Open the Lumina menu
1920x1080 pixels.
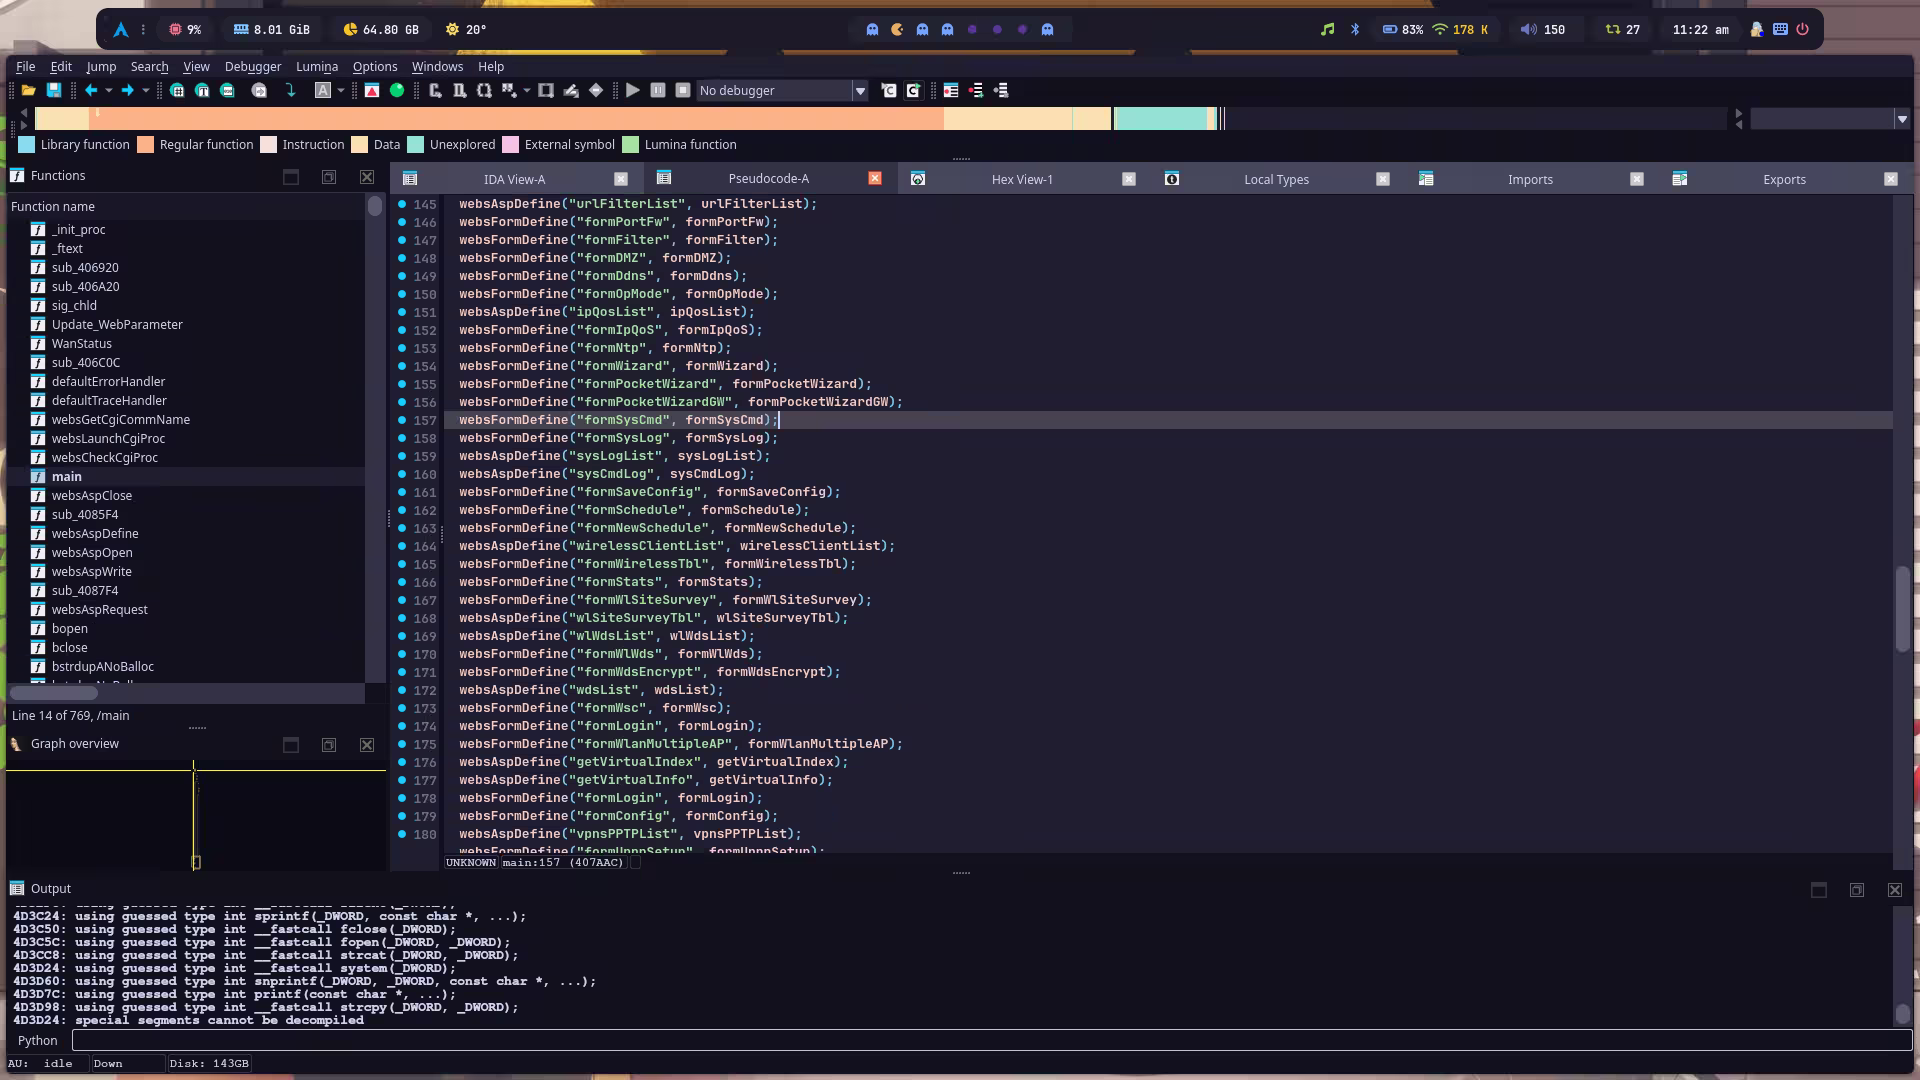coord(316,67)
